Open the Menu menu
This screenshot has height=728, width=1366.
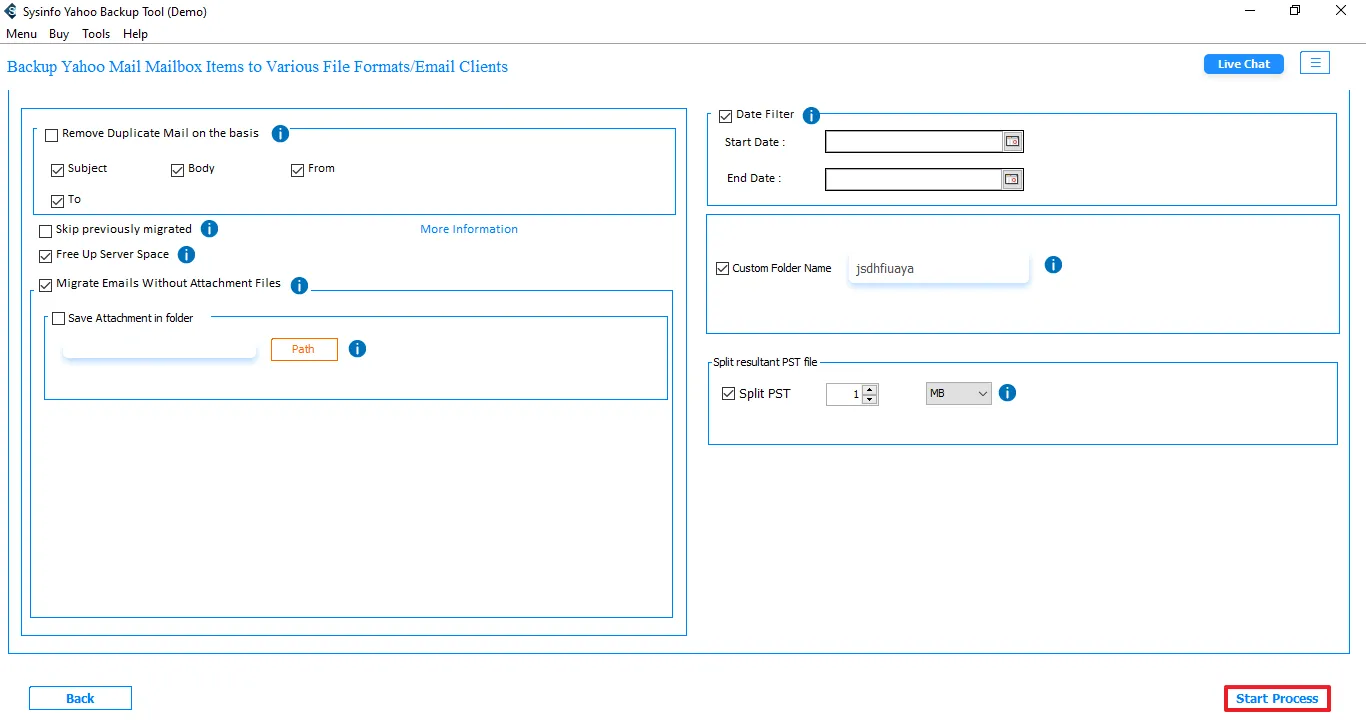[22, 34]
